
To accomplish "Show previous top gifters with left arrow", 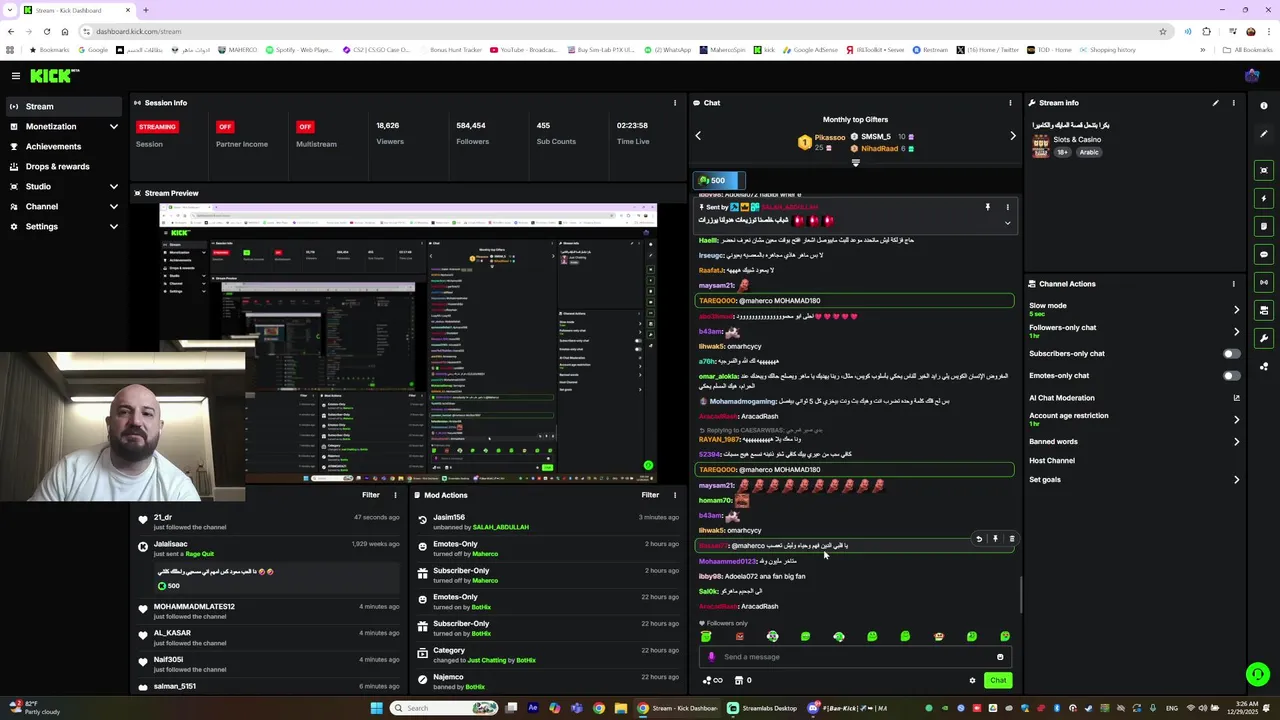I will (698, 136).
